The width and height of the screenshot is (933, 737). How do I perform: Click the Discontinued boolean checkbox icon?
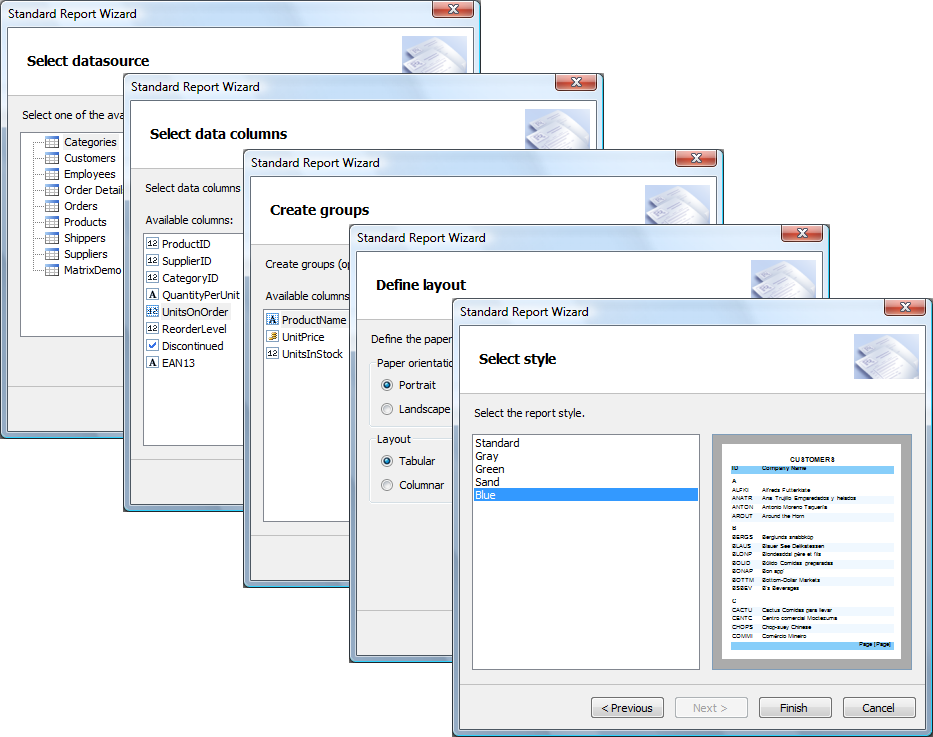tap(152, 346)
